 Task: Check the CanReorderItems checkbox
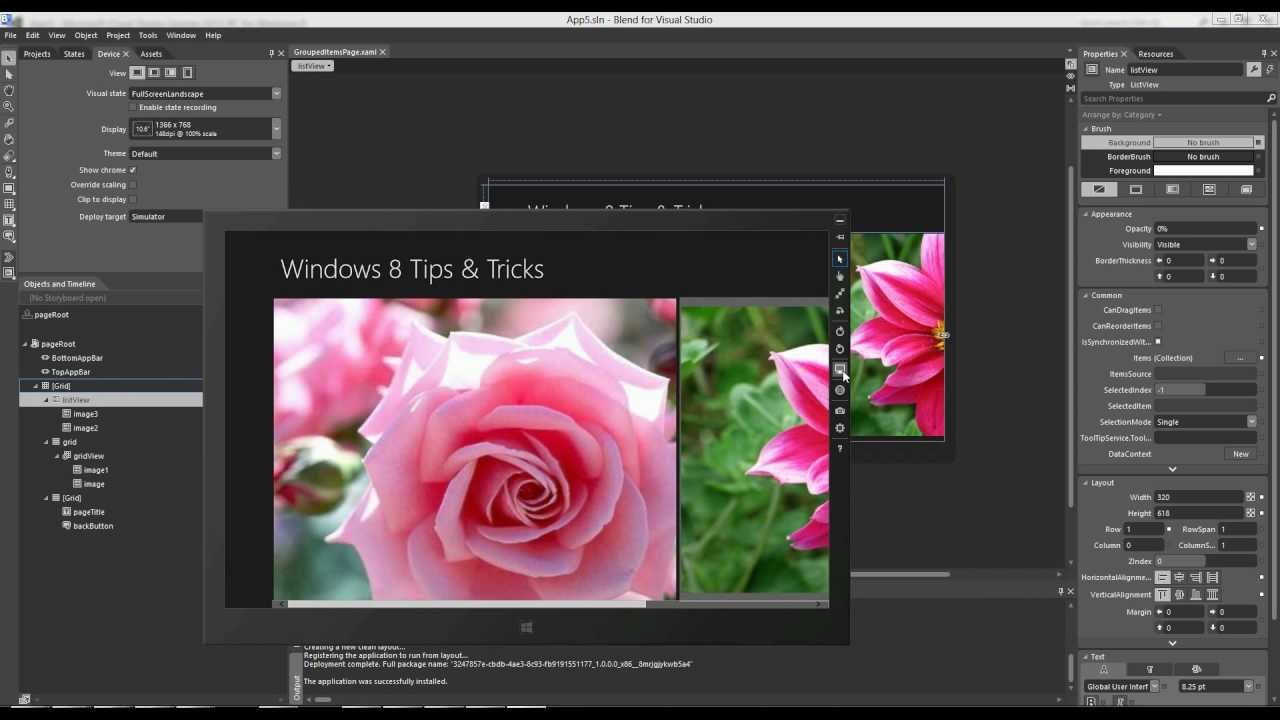coord(1158,326)
